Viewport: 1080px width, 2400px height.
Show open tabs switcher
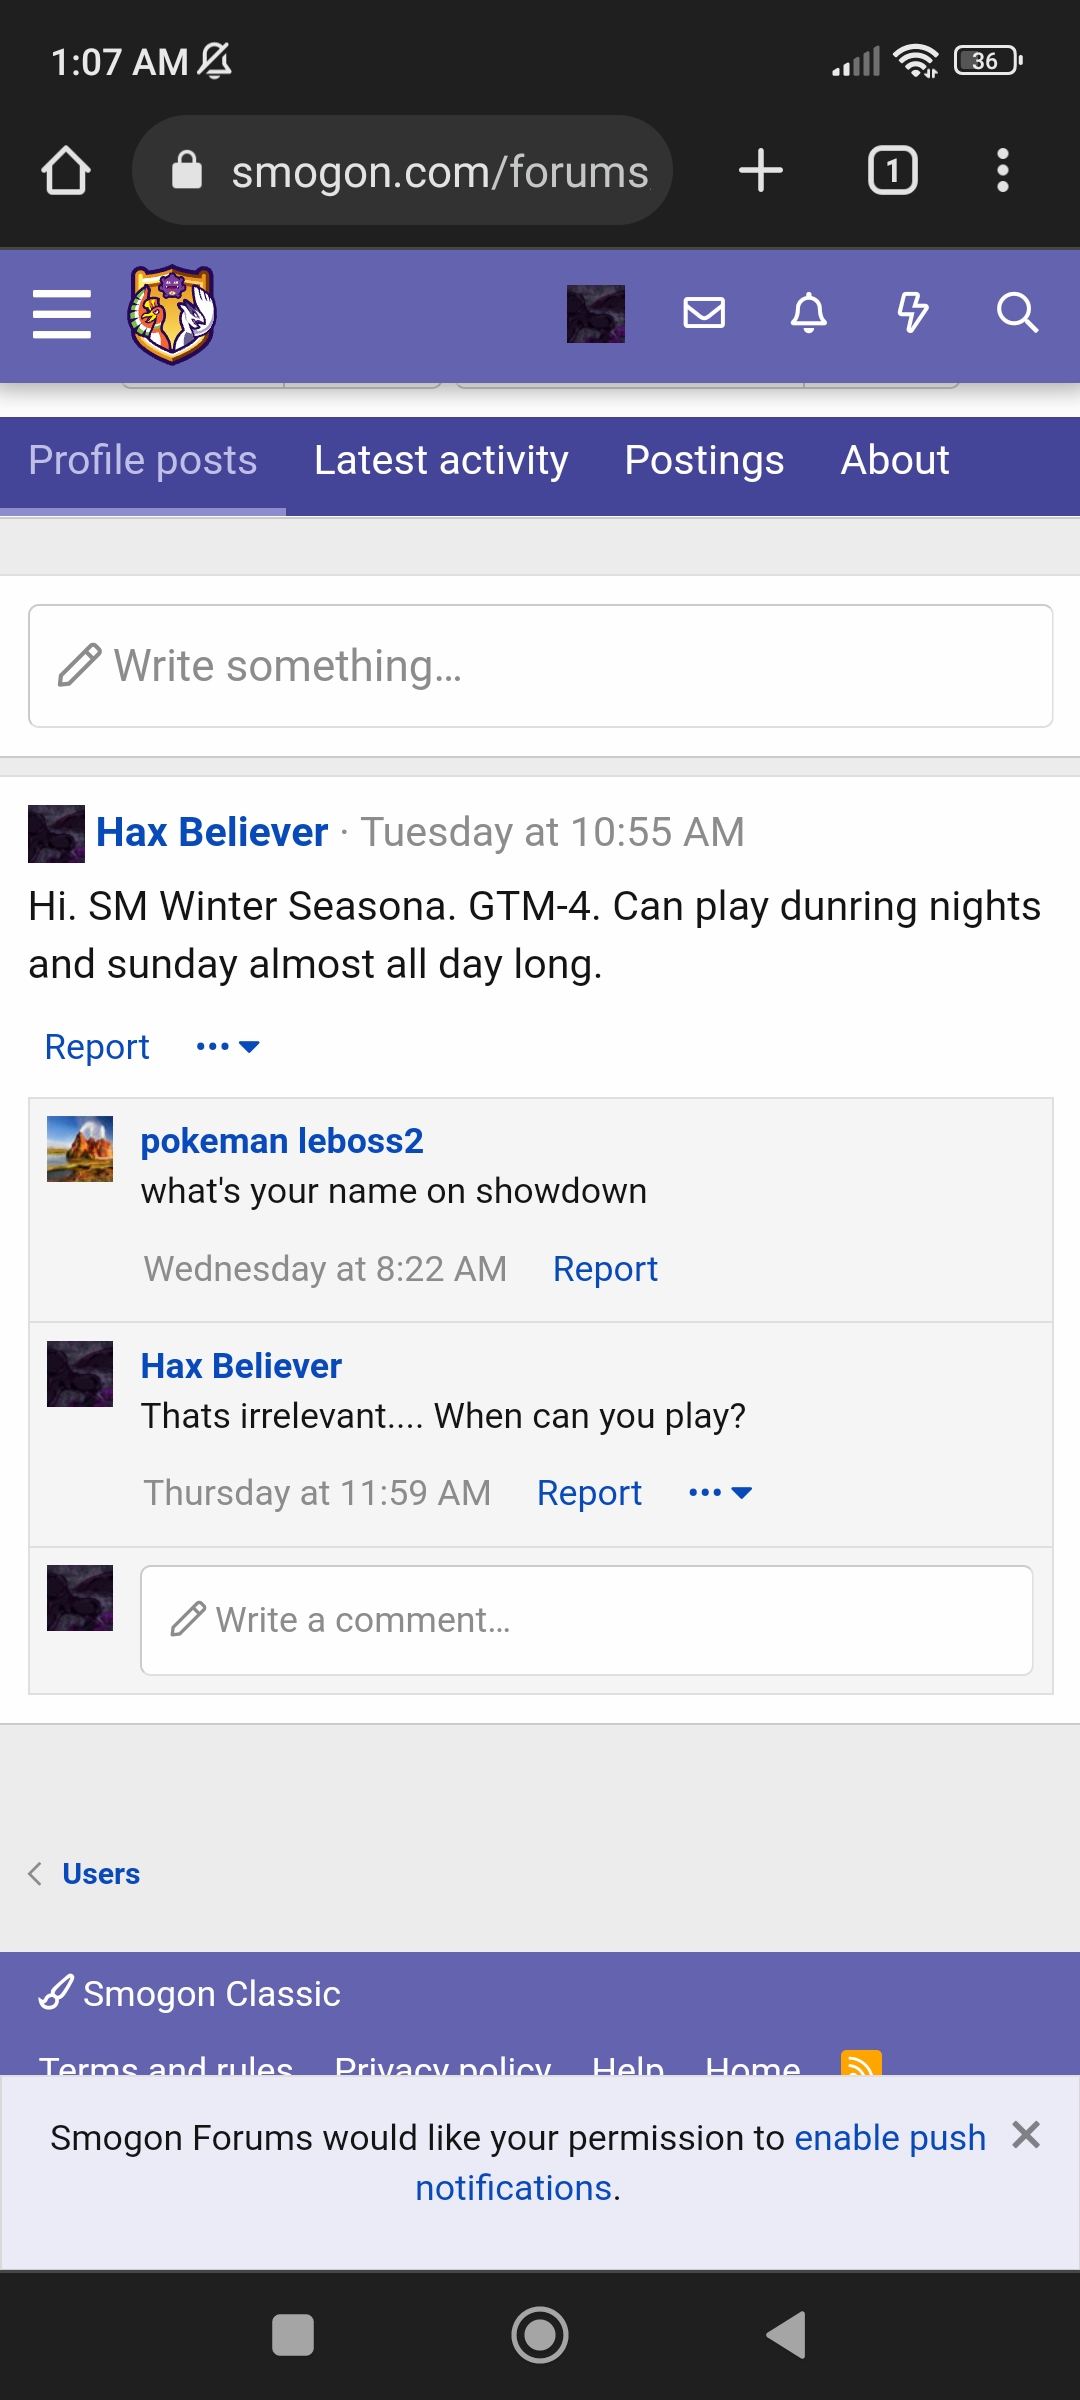coord(892,170)
